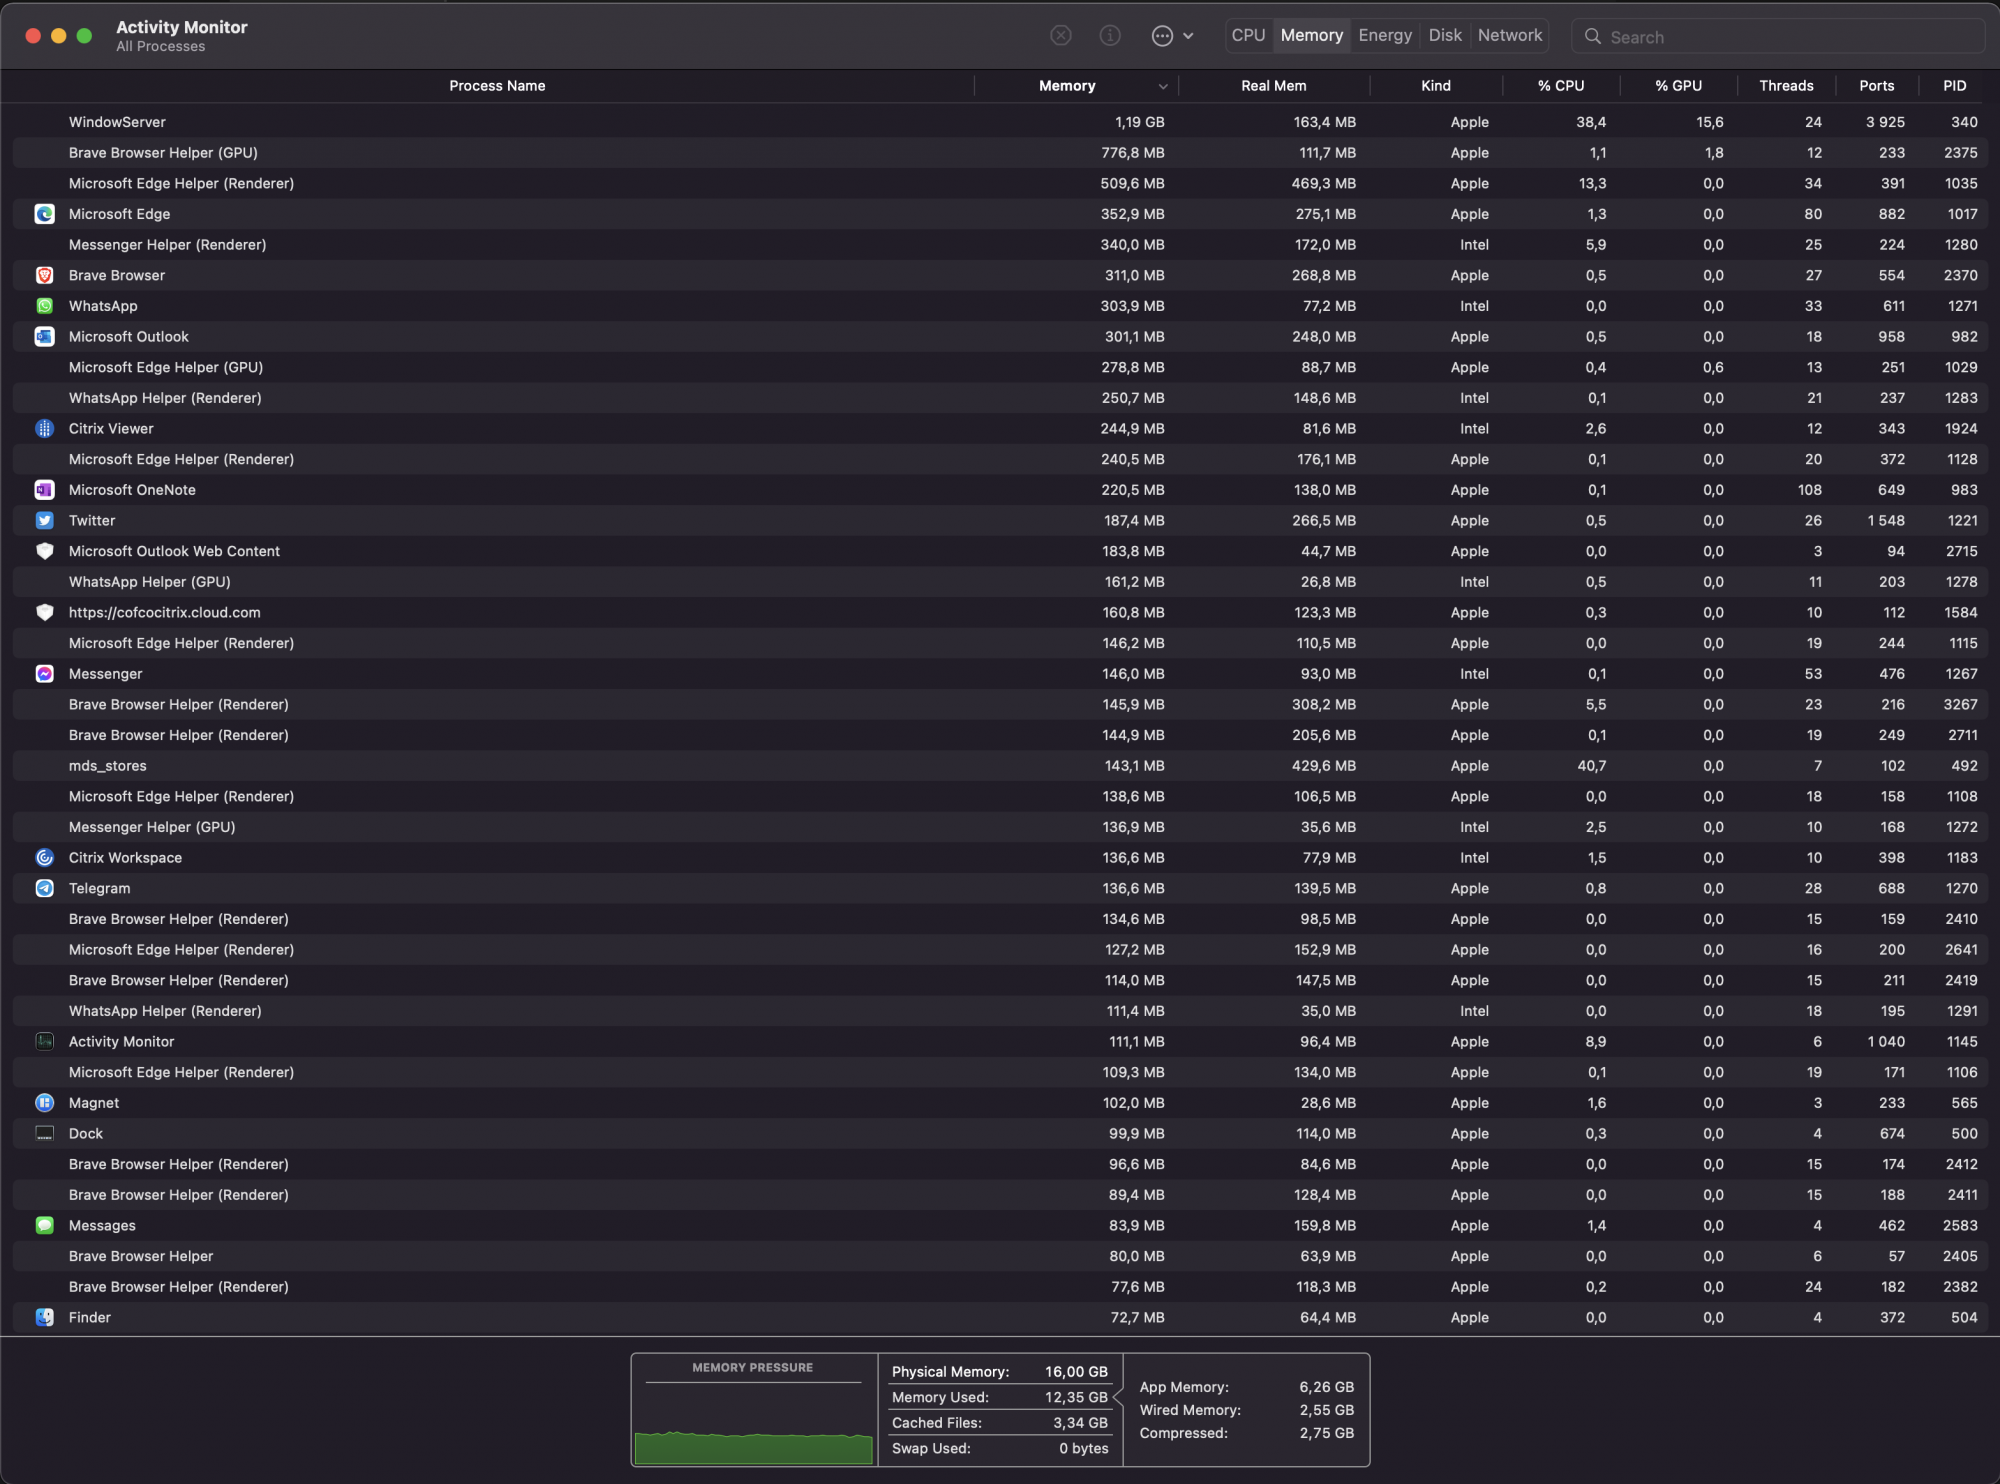Click the Microsoft Edge app icon
Viewport: 2000px width, 1484px height.
click(44, 214)
